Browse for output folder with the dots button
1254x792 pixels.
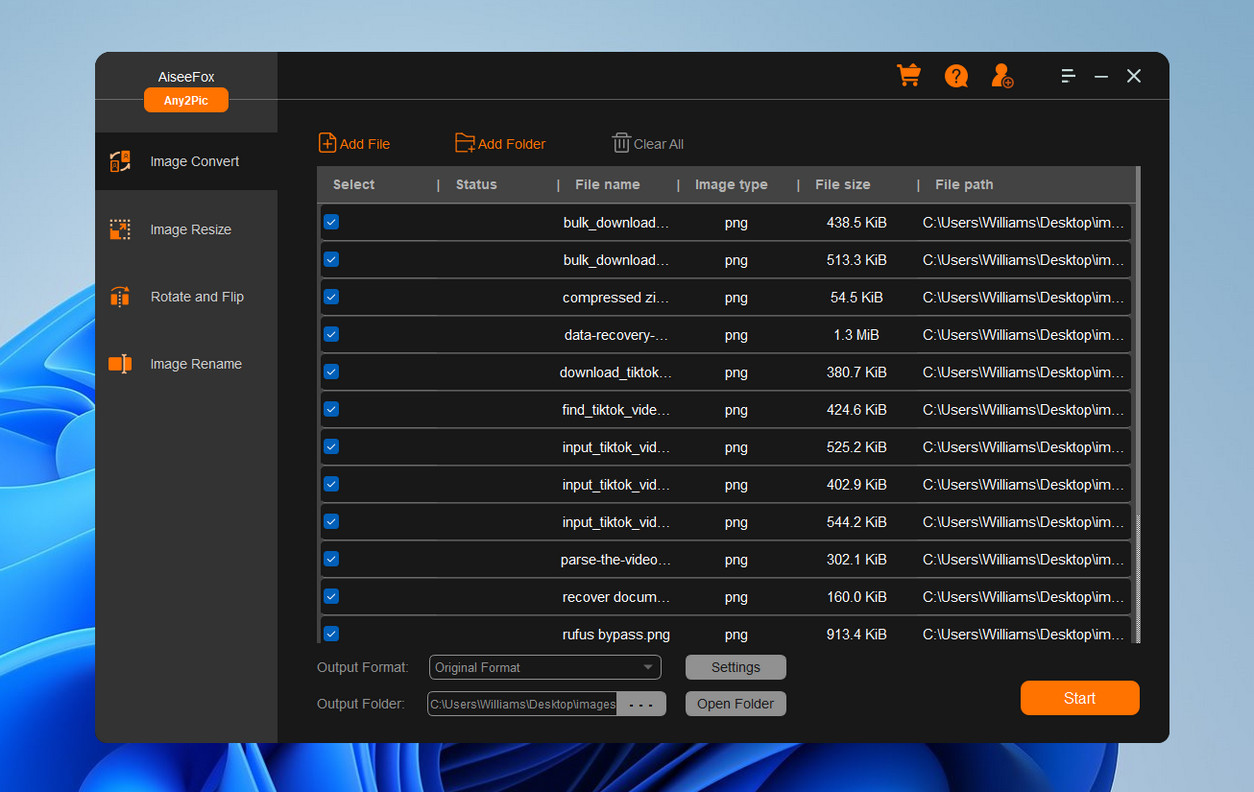pyautogui.click(x=641, y=704)
